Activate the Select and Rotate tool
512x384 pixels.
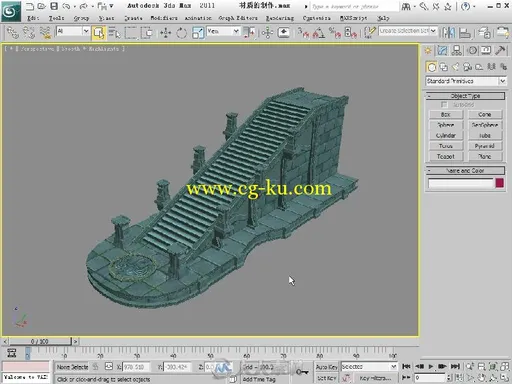(181, 33)
